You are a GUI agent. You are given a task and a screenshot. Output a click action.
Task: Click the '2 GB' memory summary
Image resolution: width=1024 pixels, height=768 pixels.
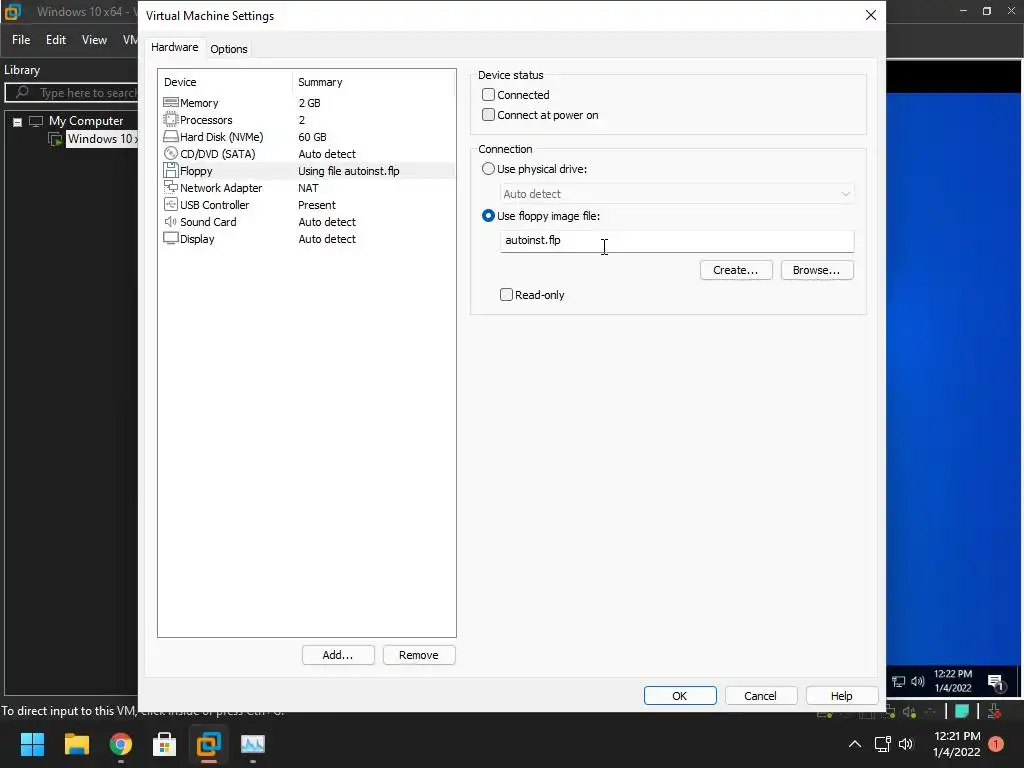coord(310,103)
